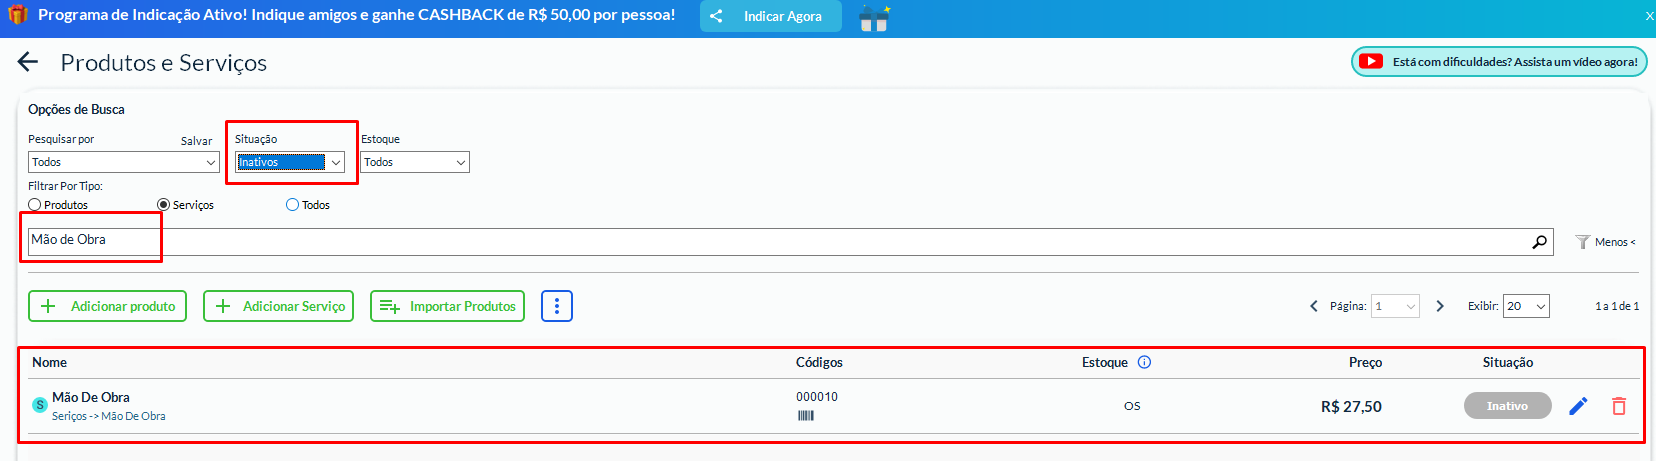Delete Mão De Obra with the trash icon
This screenshot has height=461, width=1656.
coord(1619,406)
